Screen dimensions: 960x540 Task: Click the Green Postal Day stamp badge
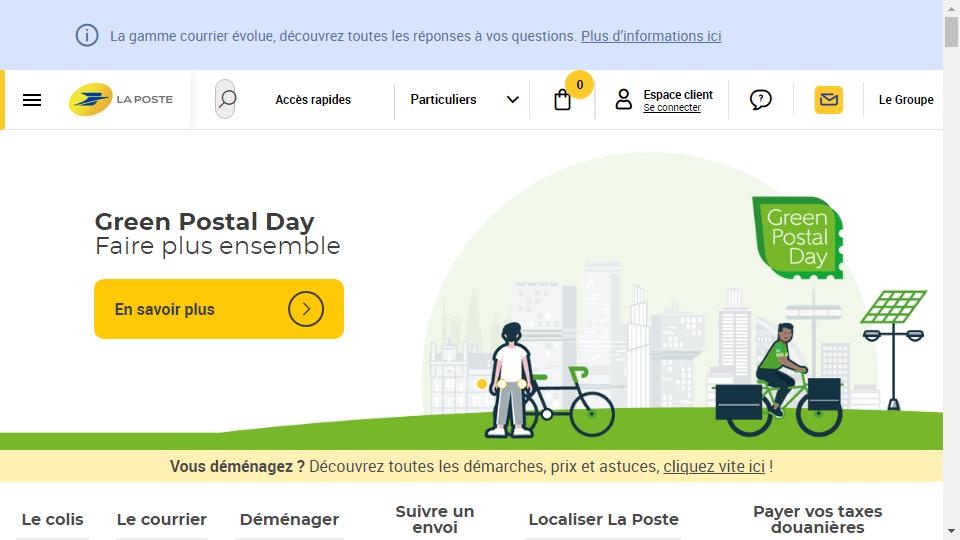798,238
